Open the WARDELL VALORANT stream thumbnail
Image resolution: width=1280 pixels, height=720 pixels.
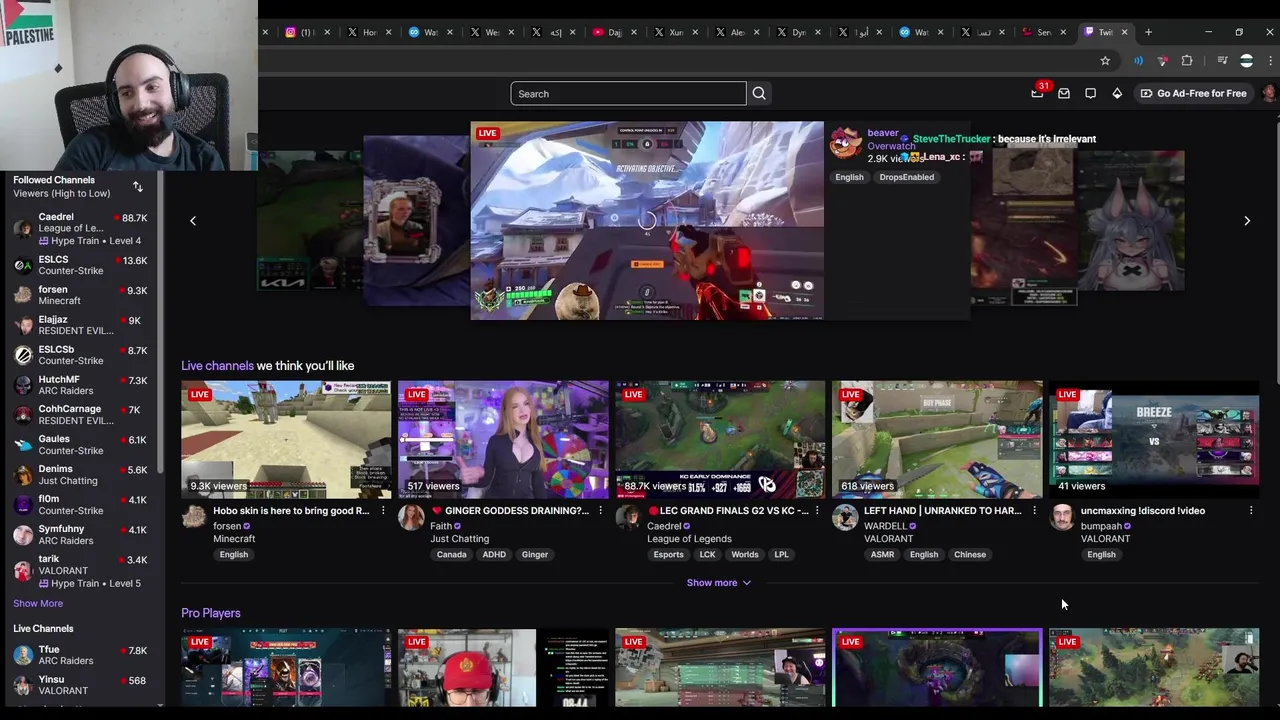click(937, 439)
